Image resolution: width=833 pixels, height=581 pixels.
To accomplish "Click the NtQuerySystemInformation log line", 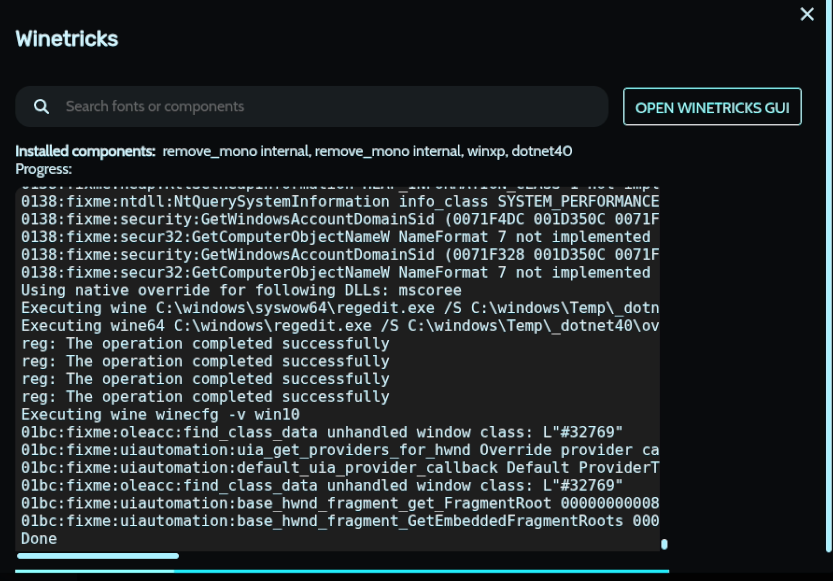I will pos(340,201).
